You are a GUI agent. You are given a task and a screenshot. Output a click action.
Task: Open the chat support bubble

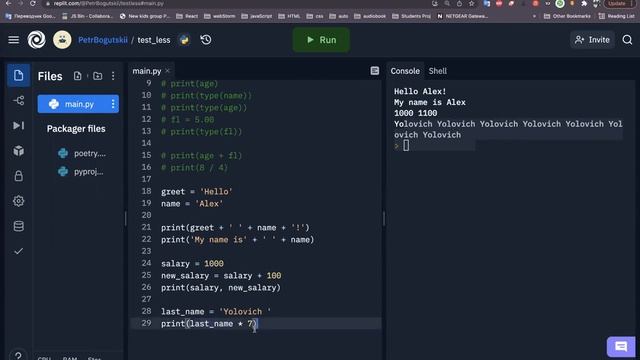click(x=621, y=347)
